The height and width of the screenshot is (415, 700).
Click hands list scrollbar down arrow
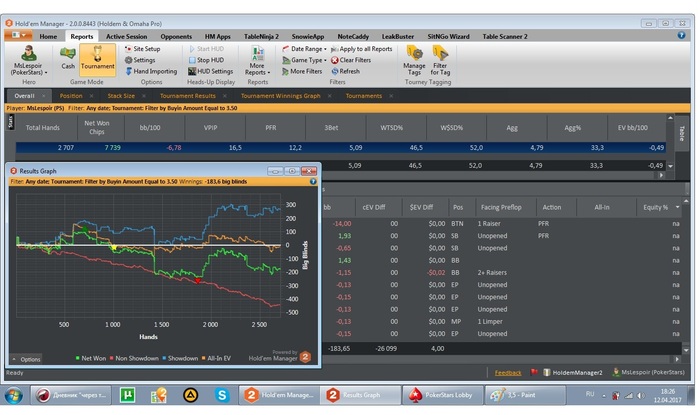(686, 350)
